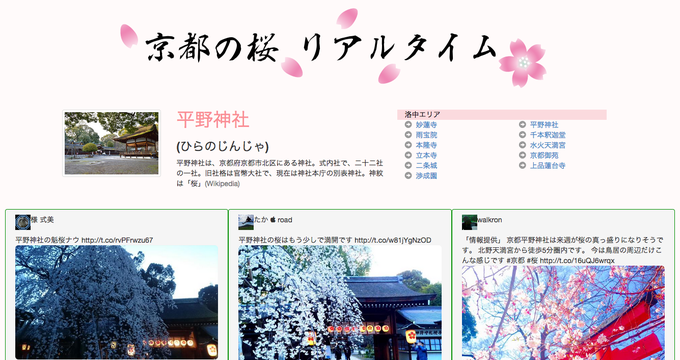Viewport: 680px width, 360px height.
Task: Click the arrow icon beside 本隆寺
Action: (x=408, y=145)
